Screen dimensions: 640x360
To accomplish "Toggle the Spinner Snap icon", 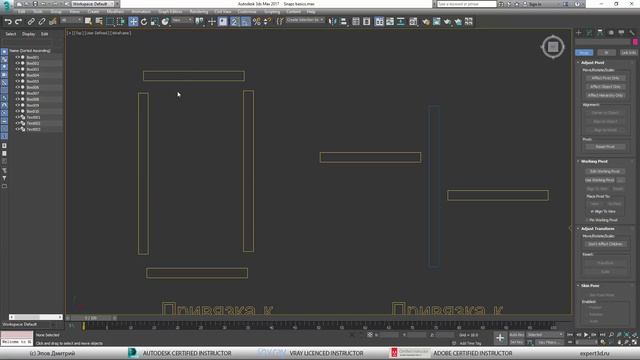I will (x=267, y=22).
